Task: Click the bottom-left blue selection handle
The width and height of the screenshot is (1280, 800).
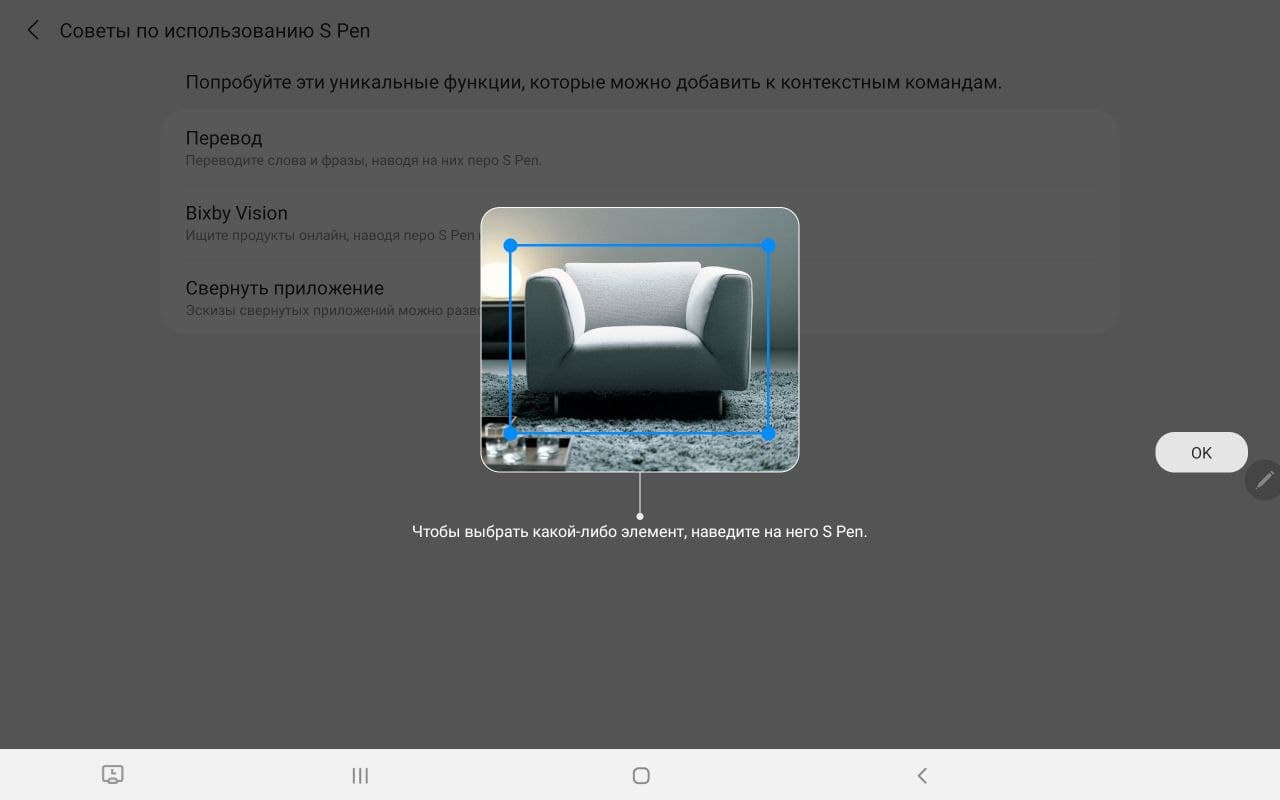Action: pos(510,433)
